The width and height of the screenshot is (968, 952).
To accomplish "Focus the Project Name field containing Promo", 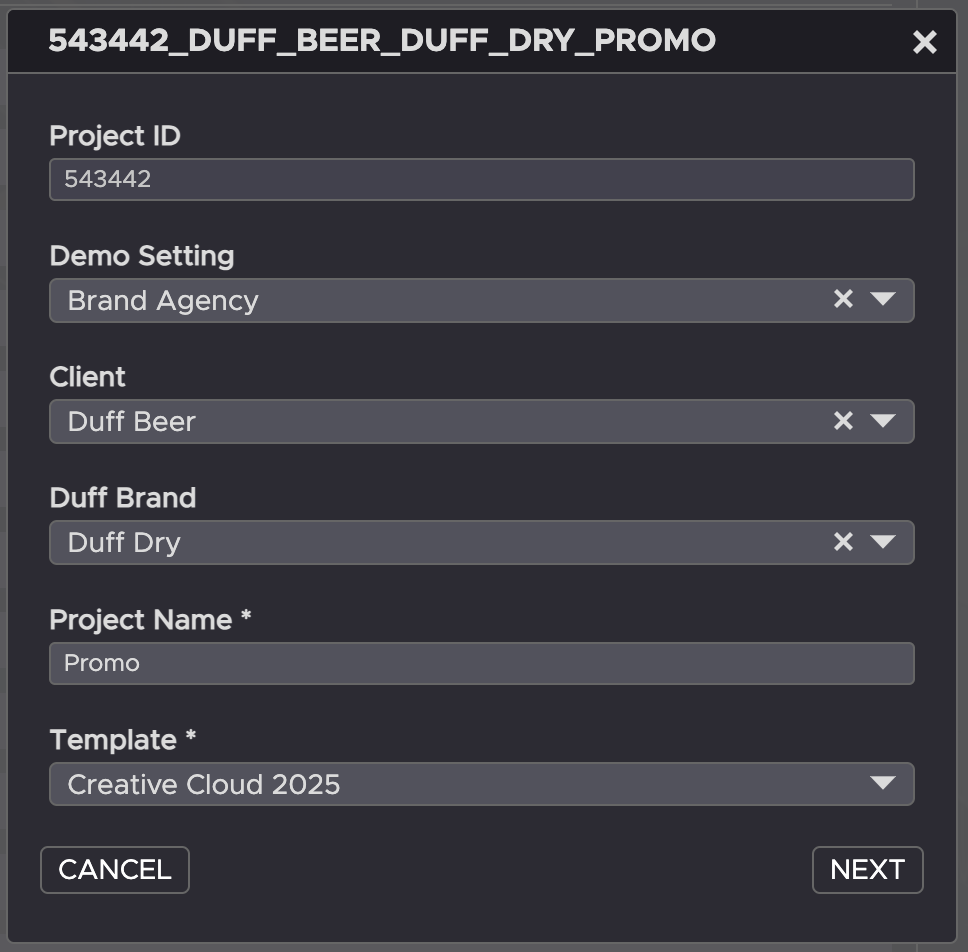I will point(481,663).
